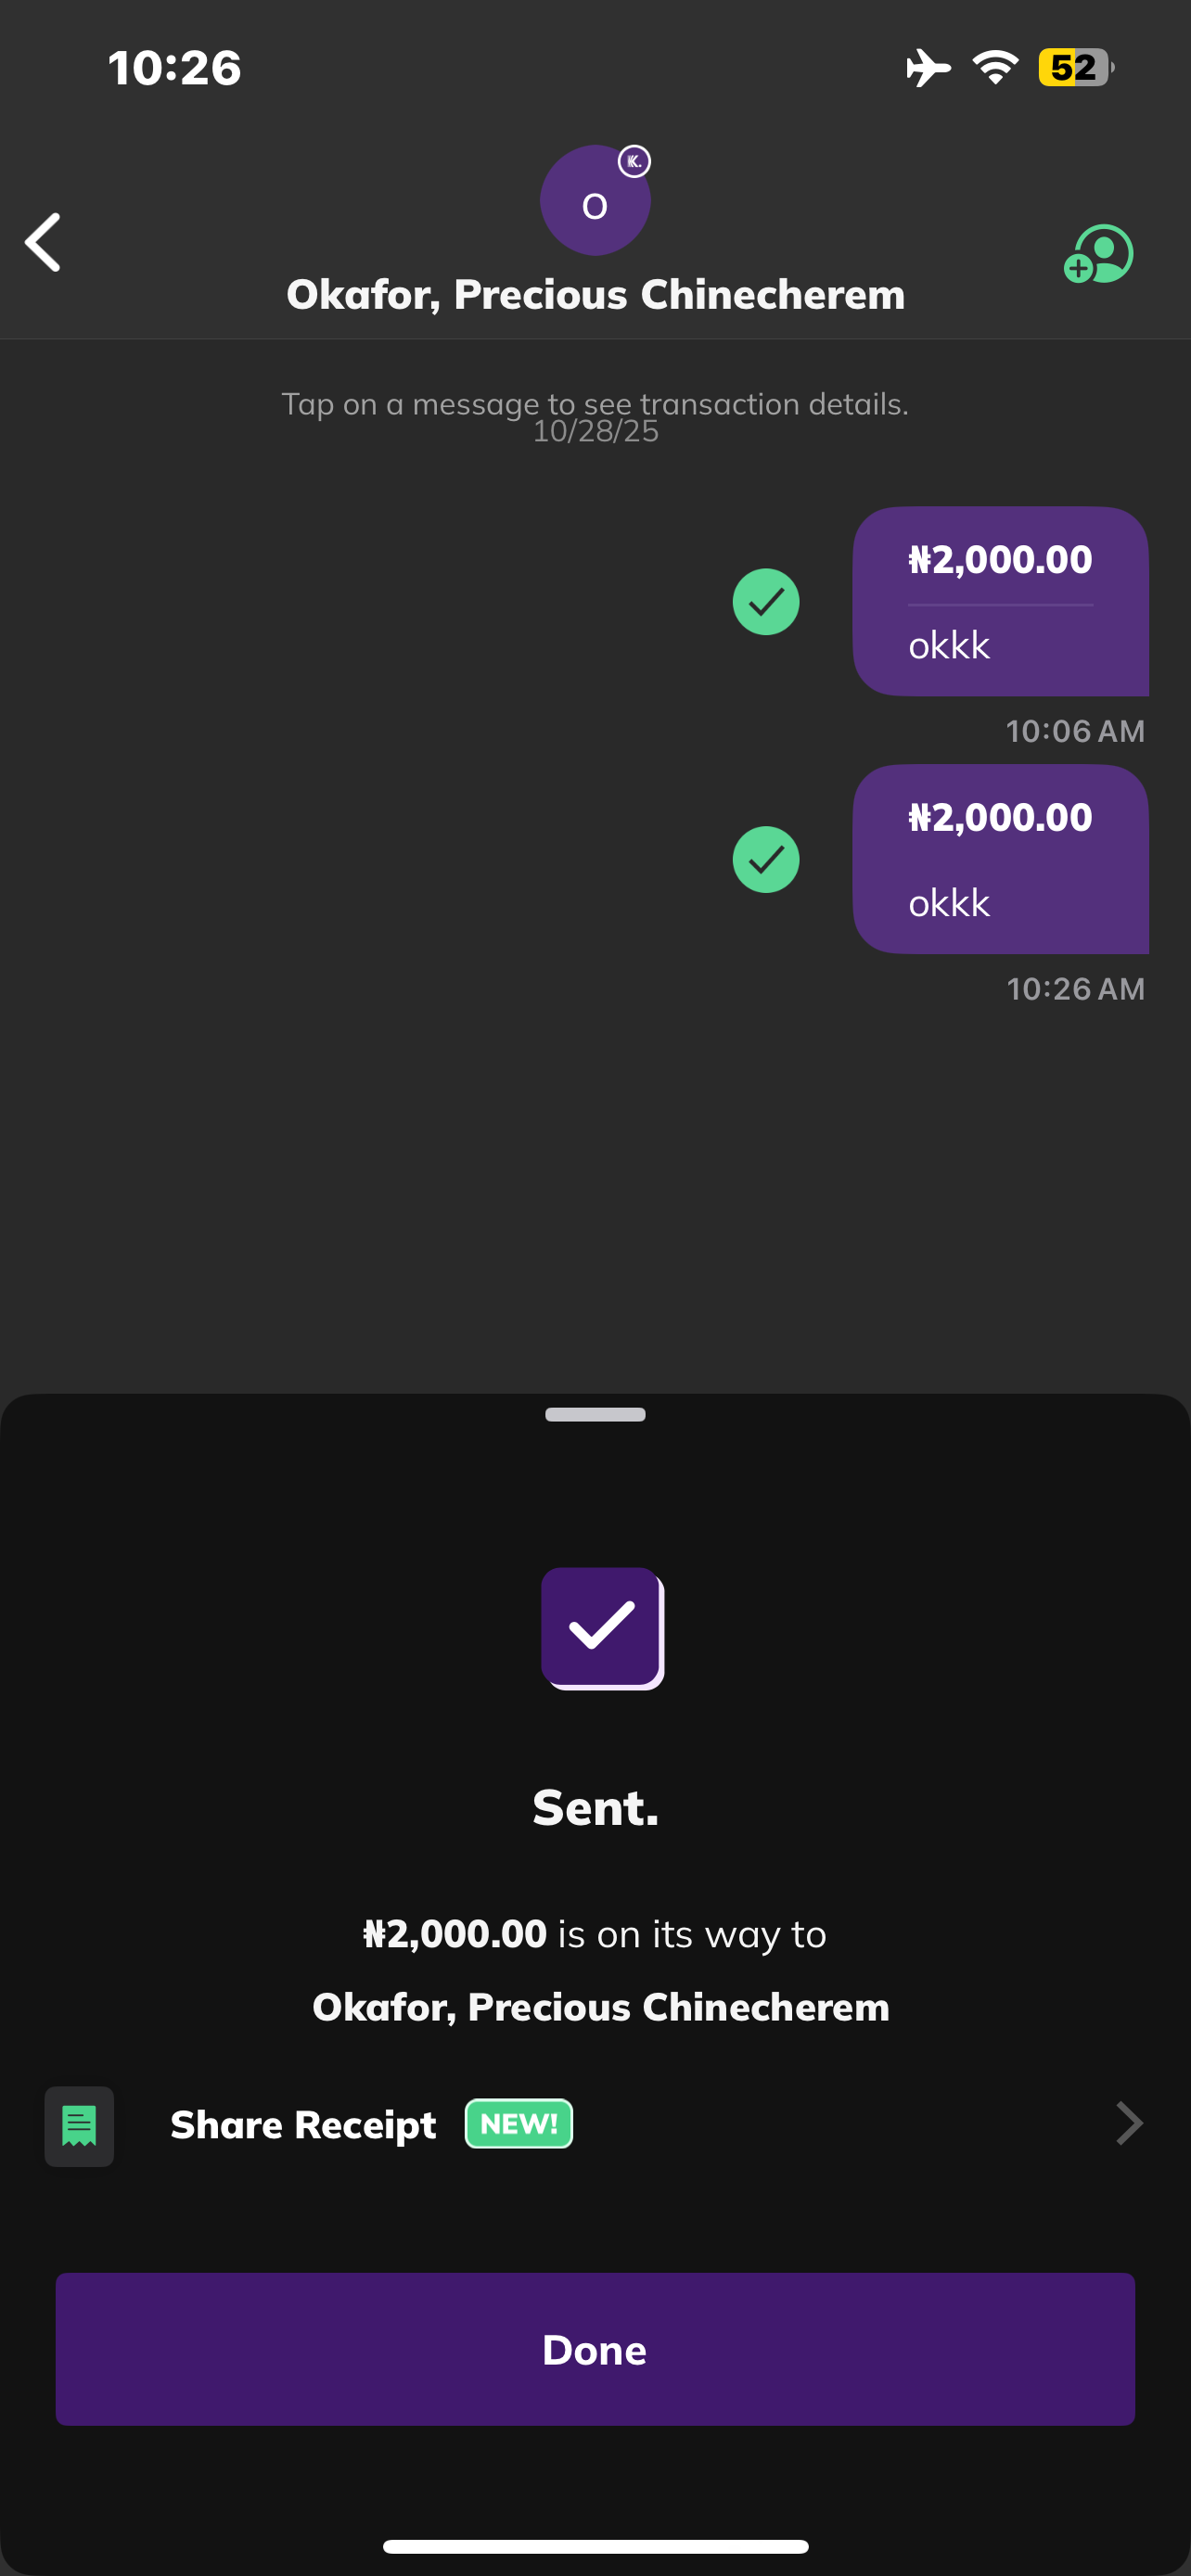Open the Share Receipt chevron arrow

(1128, 2124)
